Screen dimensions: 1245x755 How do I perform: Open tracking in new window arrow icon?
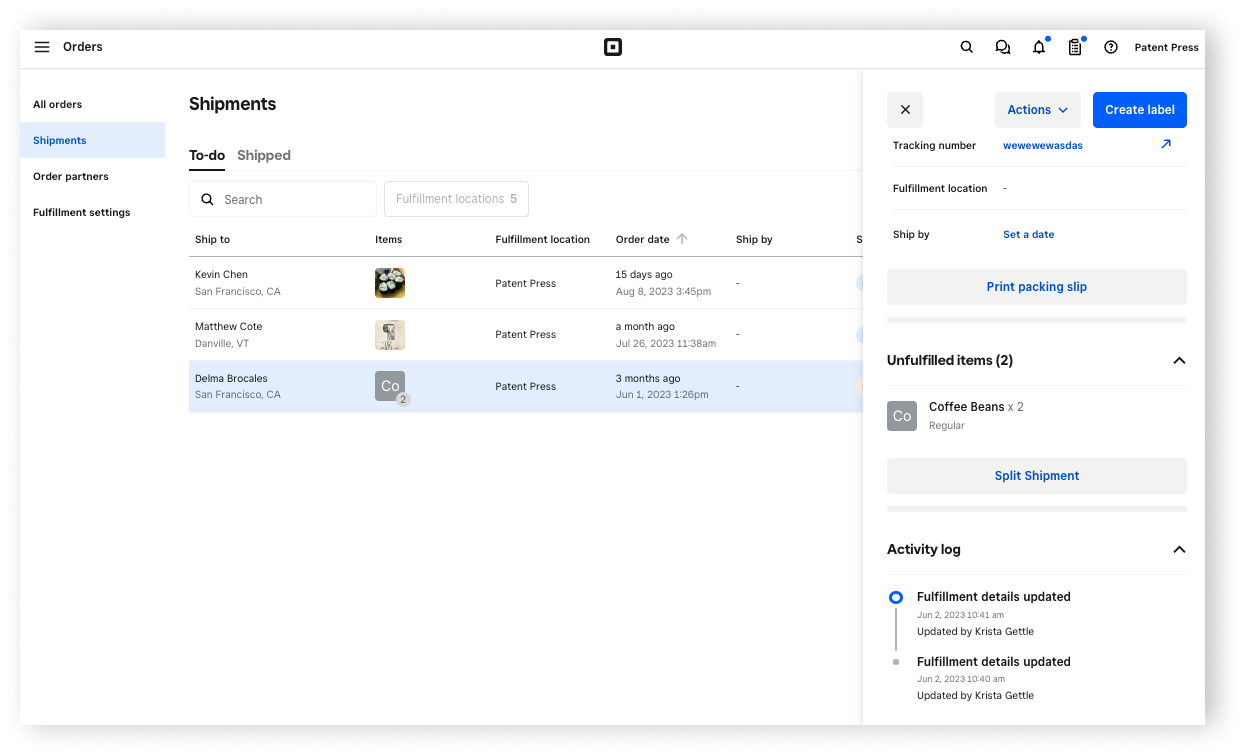click(1165, 145)
